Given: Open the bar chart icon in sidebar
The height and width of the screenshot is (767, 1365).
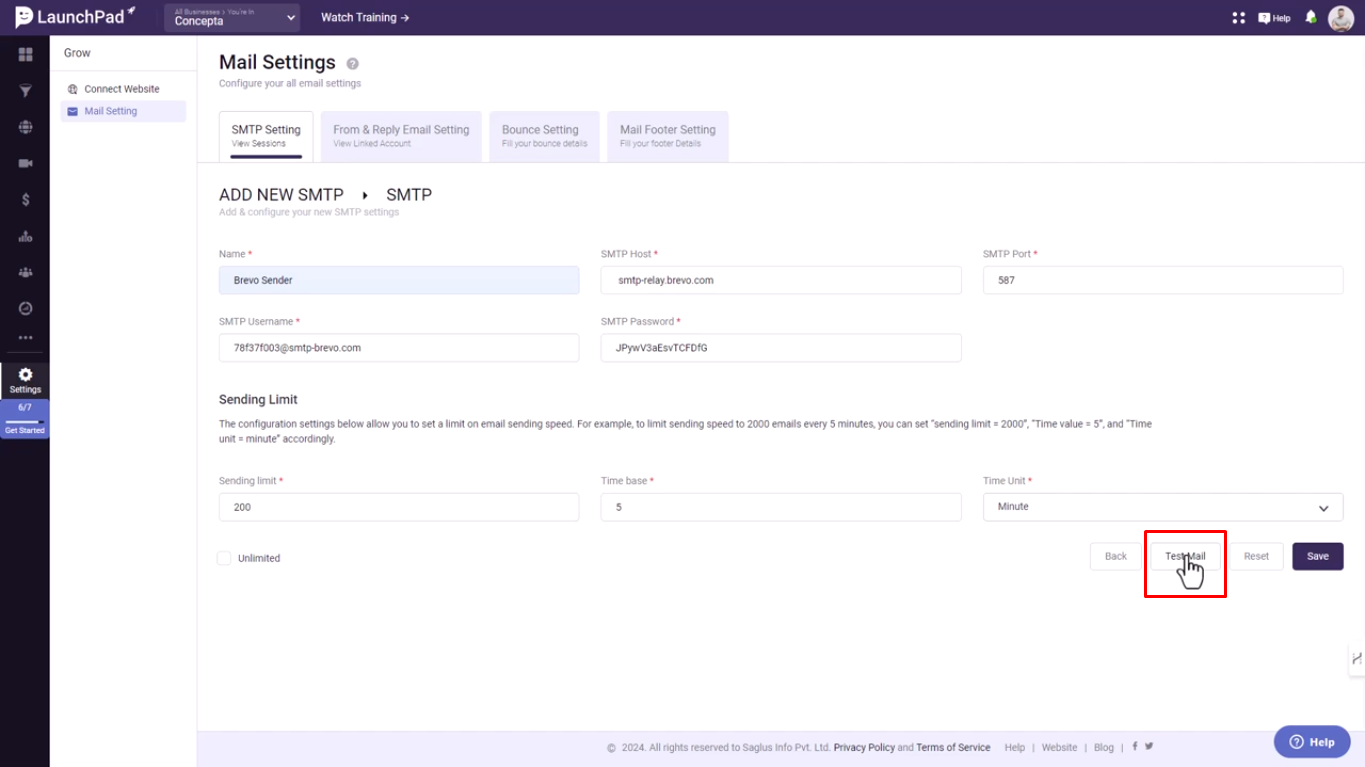Looking at the screenshot, I should pyautogui.click(x=25, y=236).
